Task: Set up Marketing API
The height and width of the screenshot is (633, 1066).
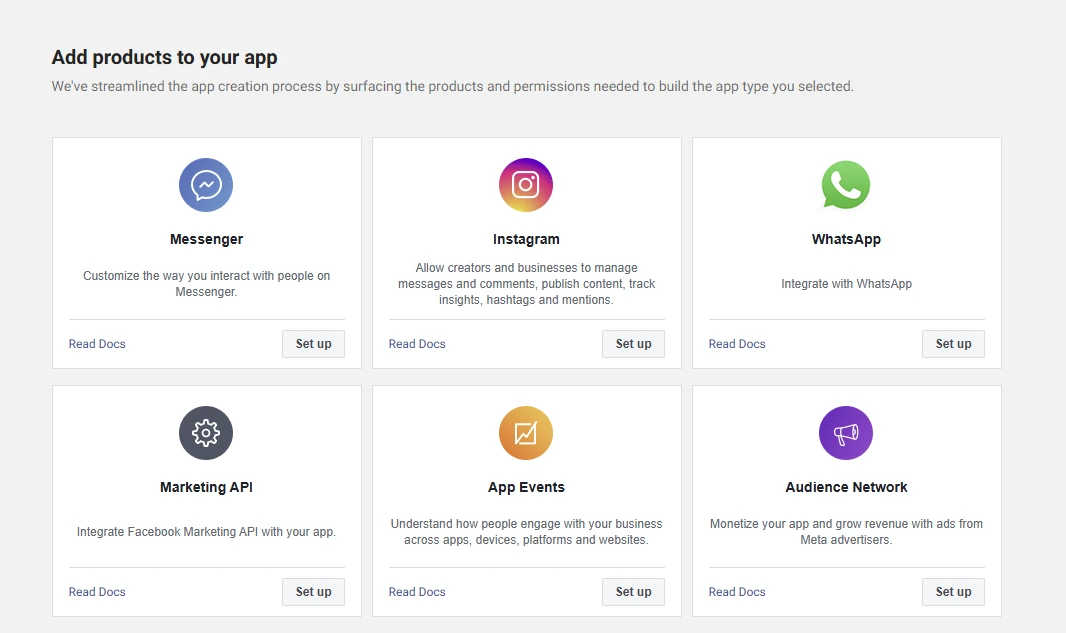Action: [313, 592]
